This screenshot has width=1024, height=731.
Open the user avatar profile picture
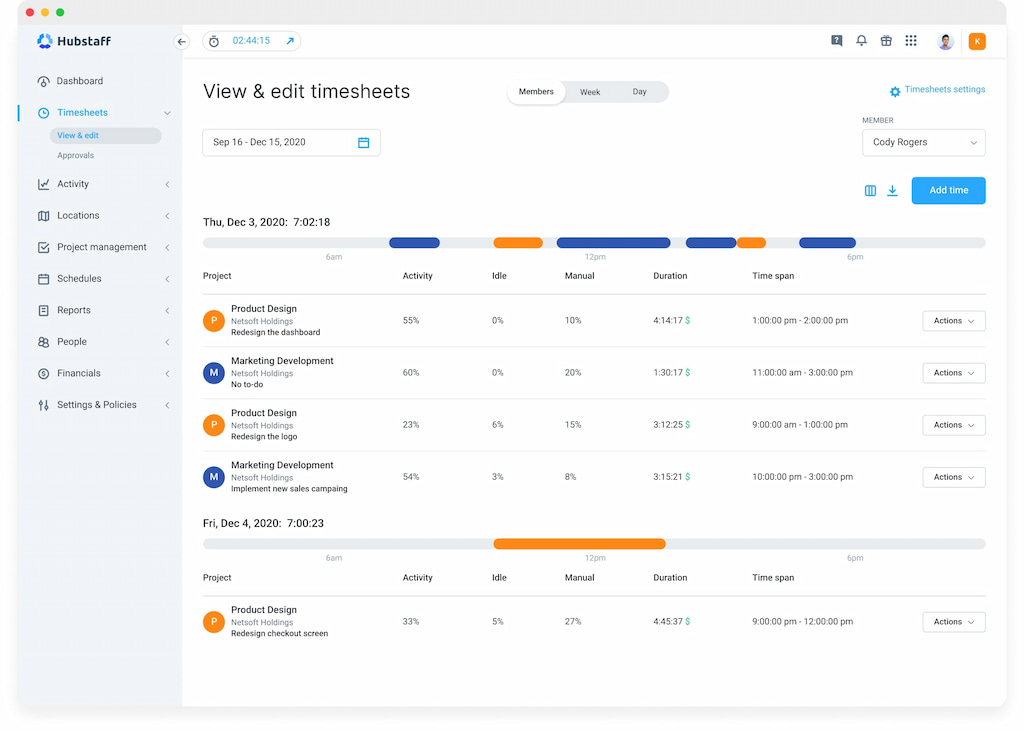[945, 41]
